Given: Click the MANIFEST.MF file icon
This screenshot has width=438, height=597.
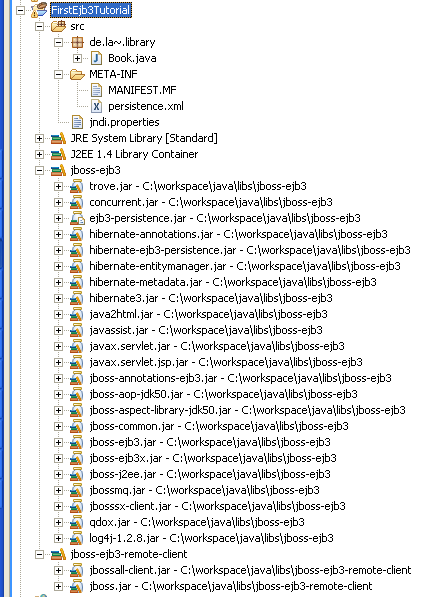Looking at the screenshot, I should point(96,90).
